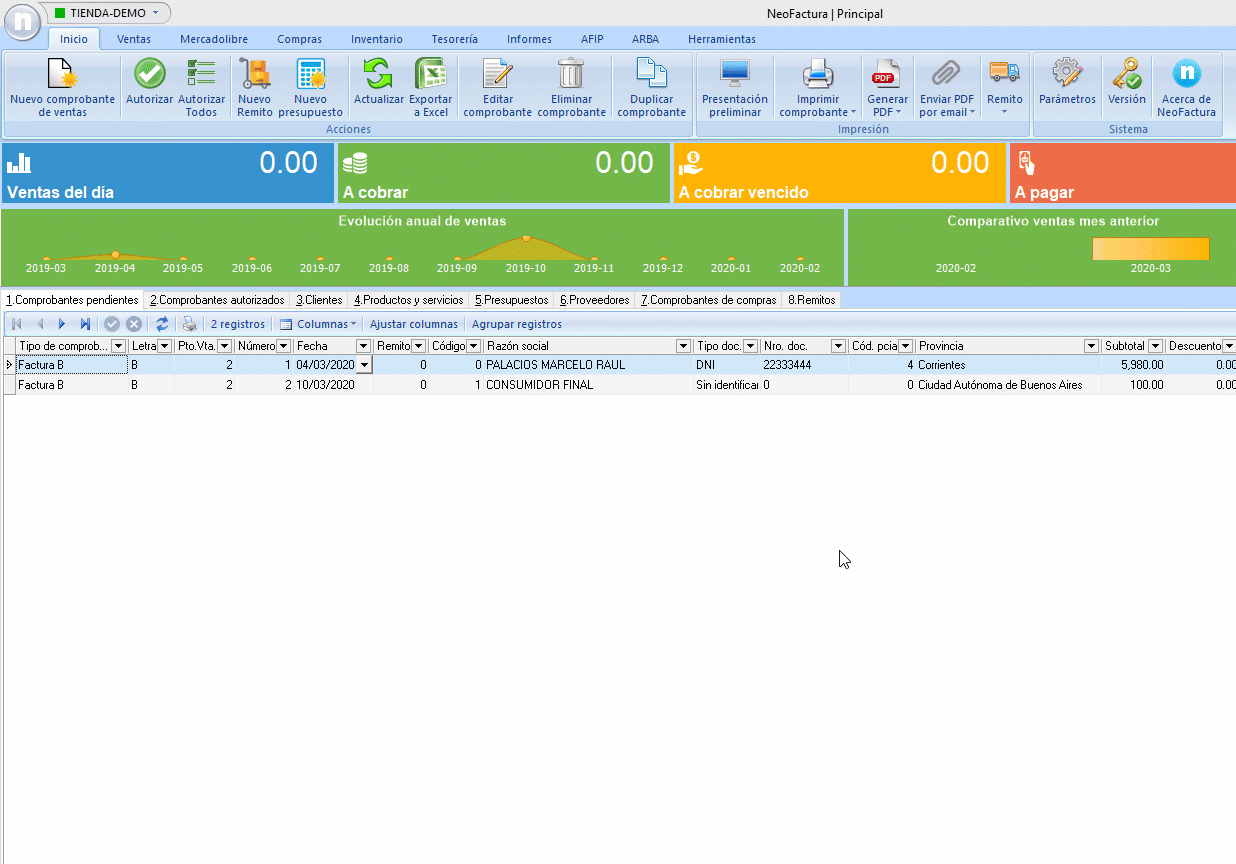Select the 4.Productos y servicios tab

[409, 300]
